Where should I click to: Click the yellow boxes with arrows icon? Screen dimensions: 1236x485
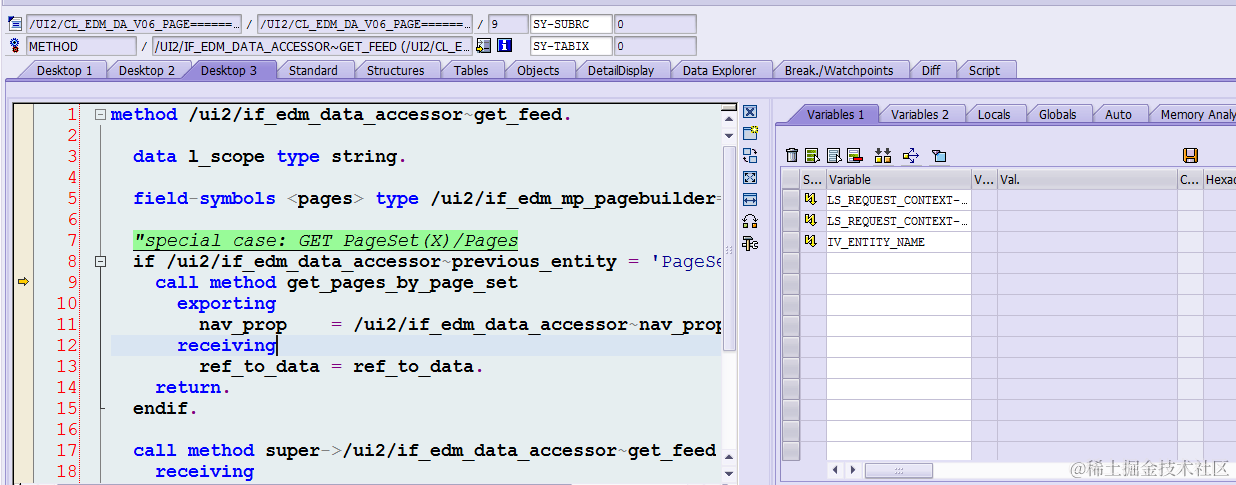pyautogui.click(x=882, y=155)
